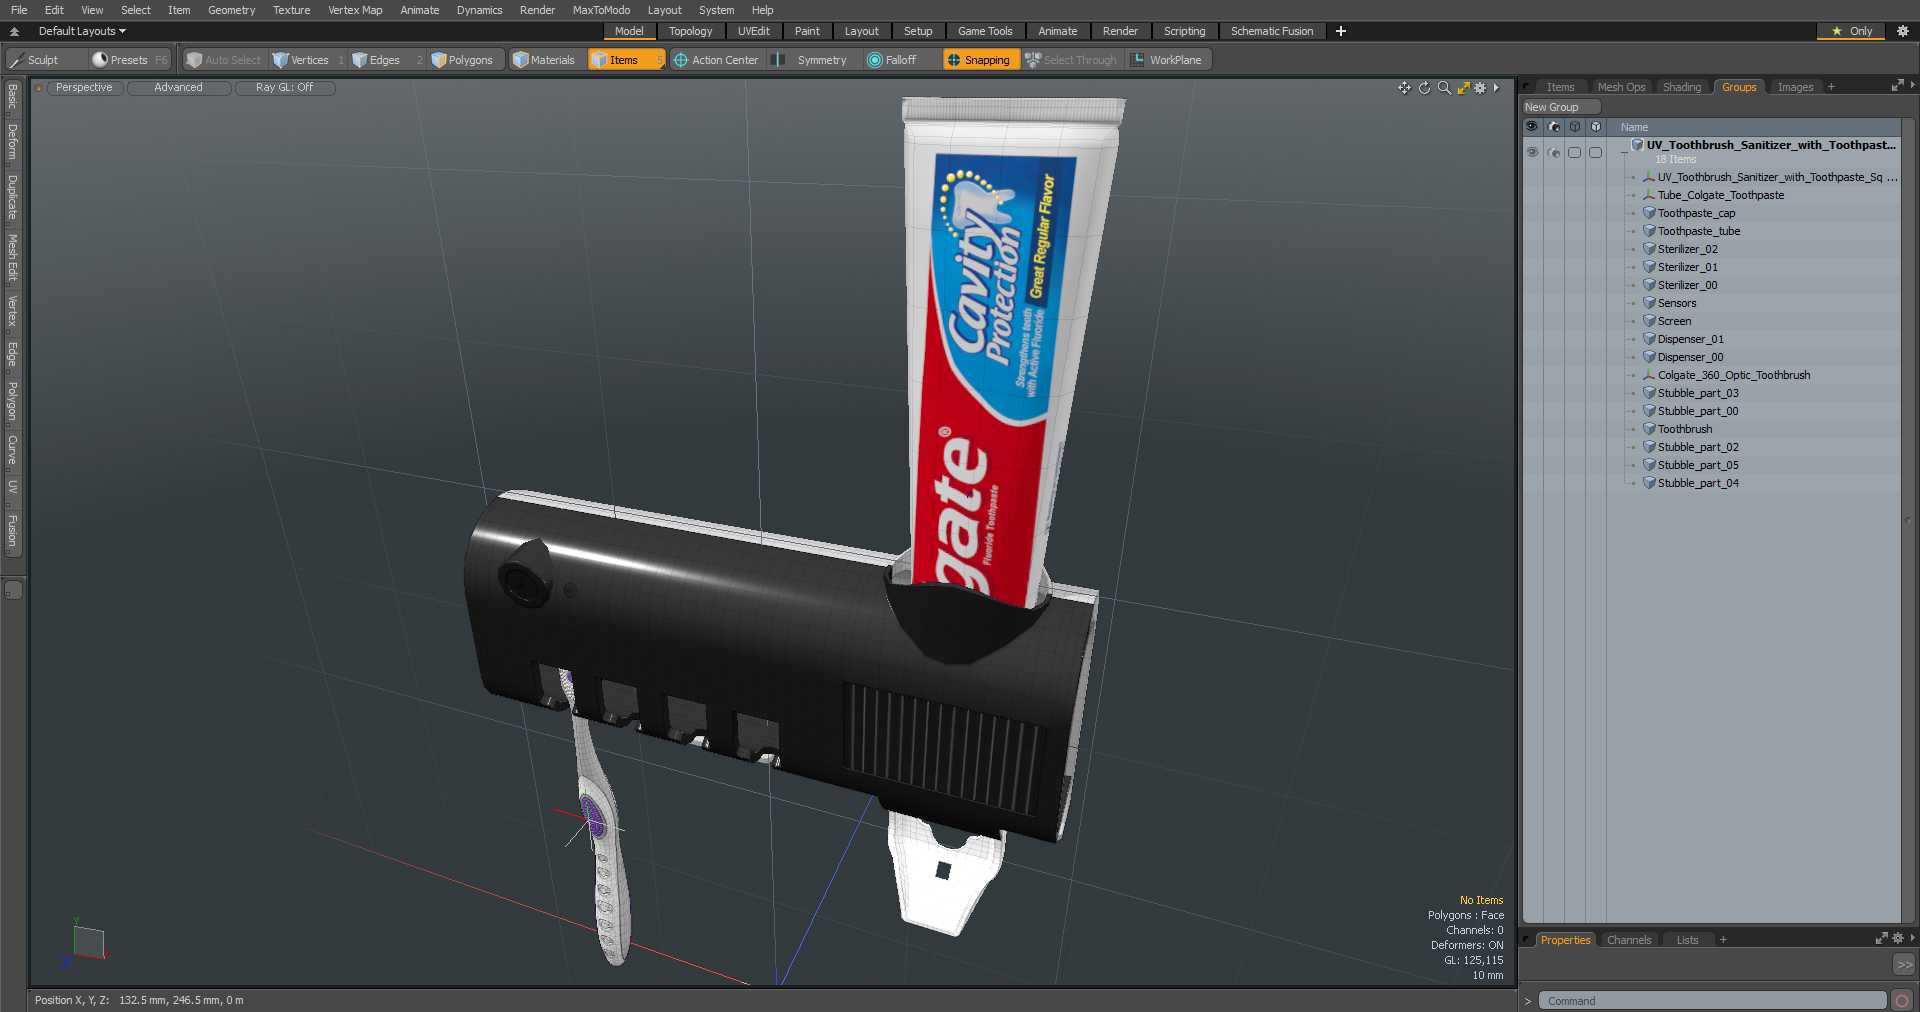Click the eye column header in the Groups list

[1532, 127]
